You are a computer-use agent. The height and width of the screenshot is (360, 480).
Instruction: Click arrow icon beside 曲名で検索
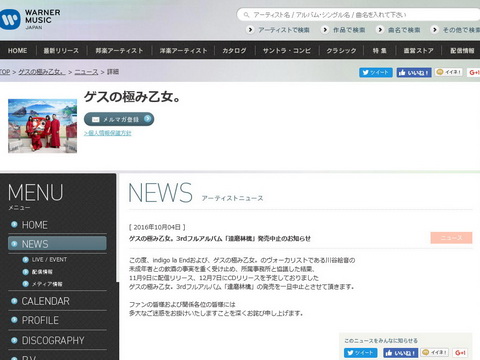tap(380, 30)
